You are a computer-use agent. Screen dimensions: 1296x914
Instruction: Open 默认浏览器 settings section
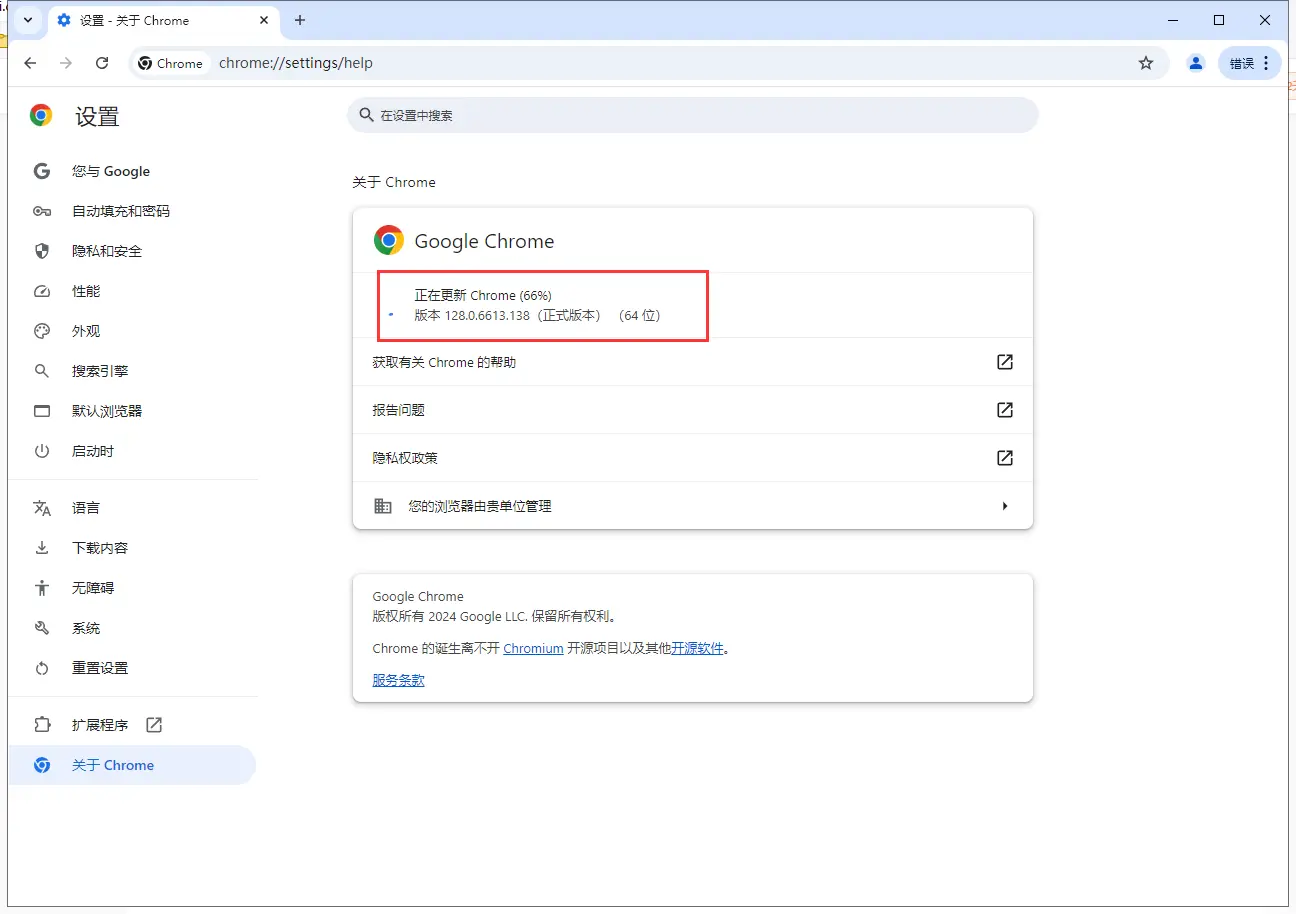(132, 411)
